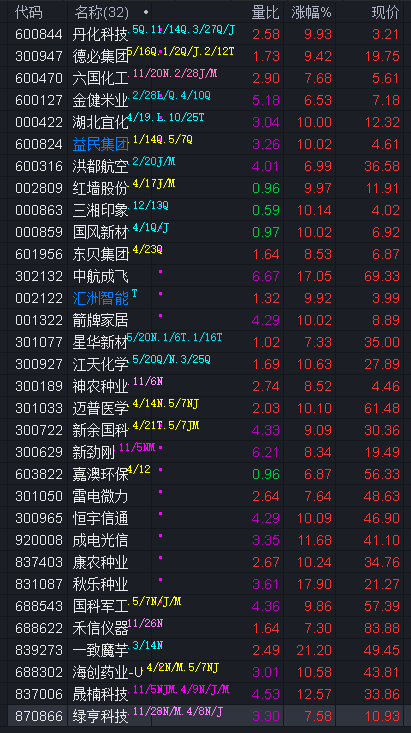Click green volume ratio 0.59 for 三湘印象
The image size is (411, 733).
pyautogui.click(x=266, y=210)
